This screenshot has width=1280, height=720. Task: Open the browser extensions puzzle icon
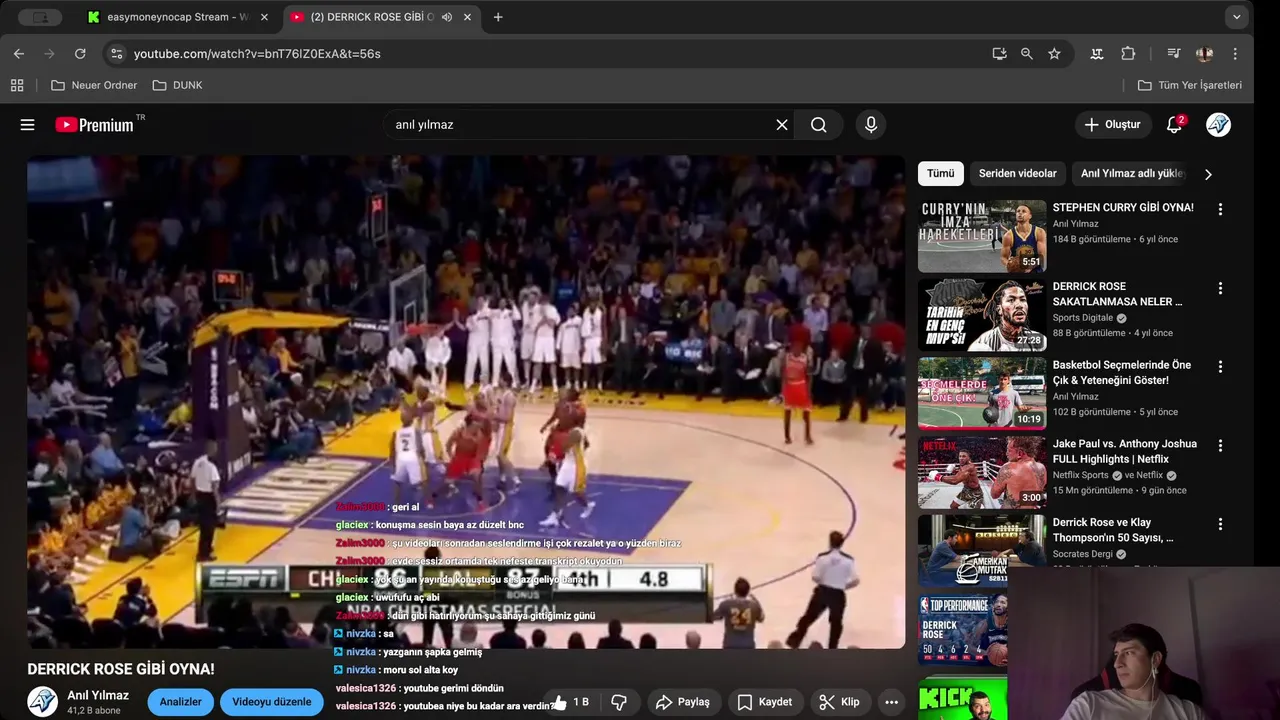pos(1128,54)
